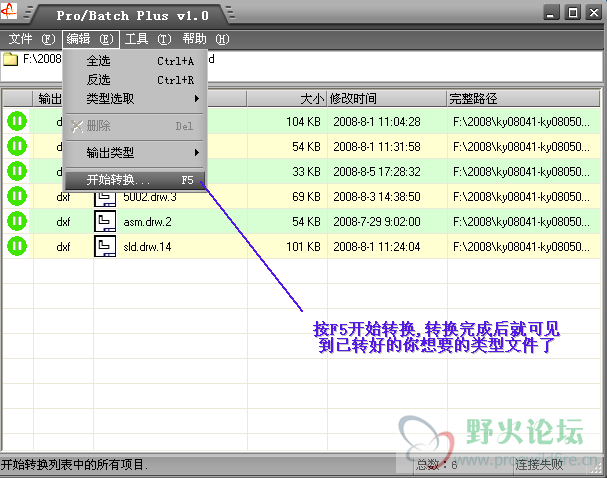Click drawing file icon for 5002.drw.3
Viewport: 607px width, 478px height.
click(x=105, y=199)
